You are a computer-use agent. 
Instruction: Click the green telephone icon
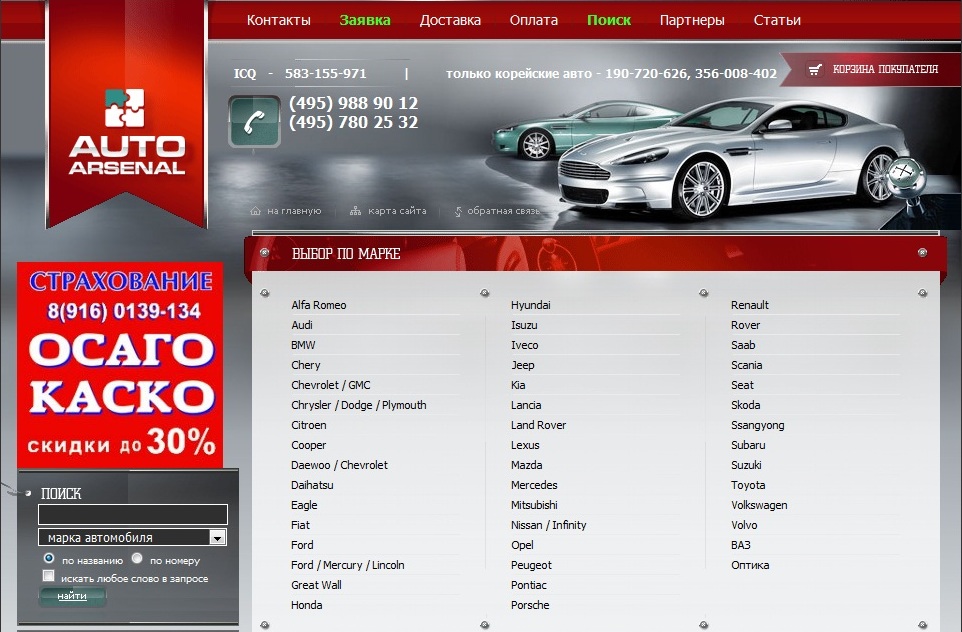click(254, 121)
